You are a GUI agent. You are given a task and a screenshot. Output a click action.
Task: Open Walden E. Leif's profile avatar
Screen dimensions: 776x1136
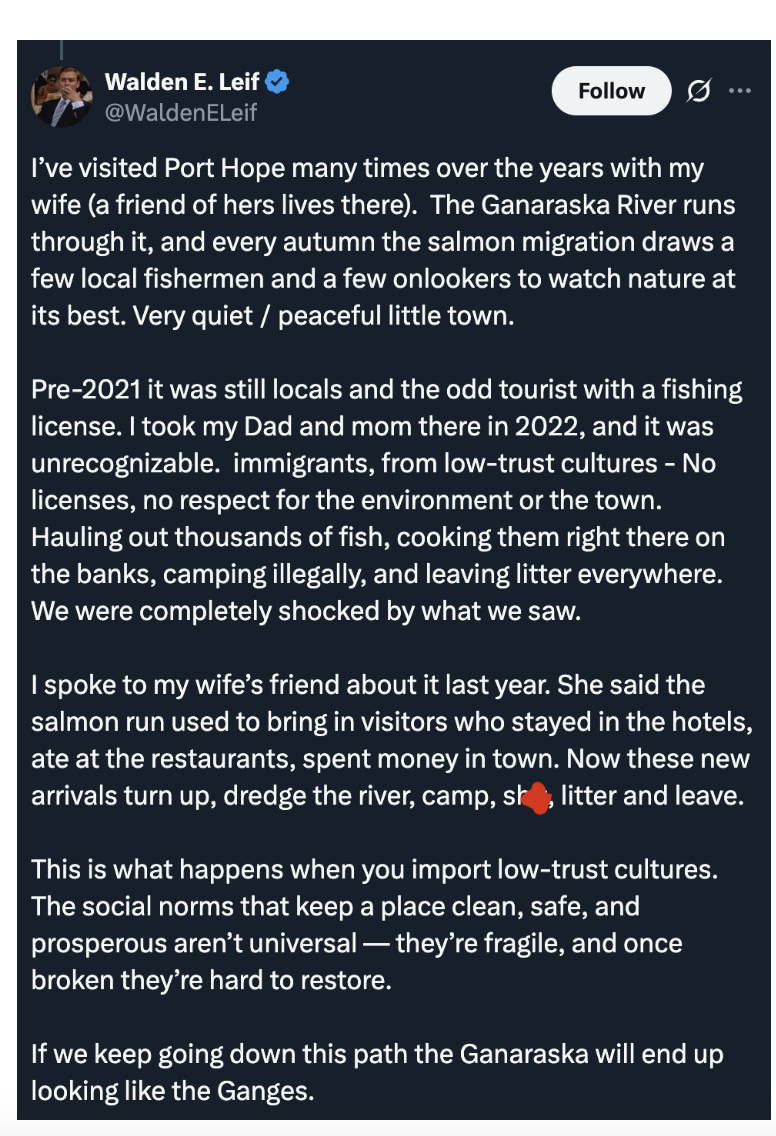point(62,96)
